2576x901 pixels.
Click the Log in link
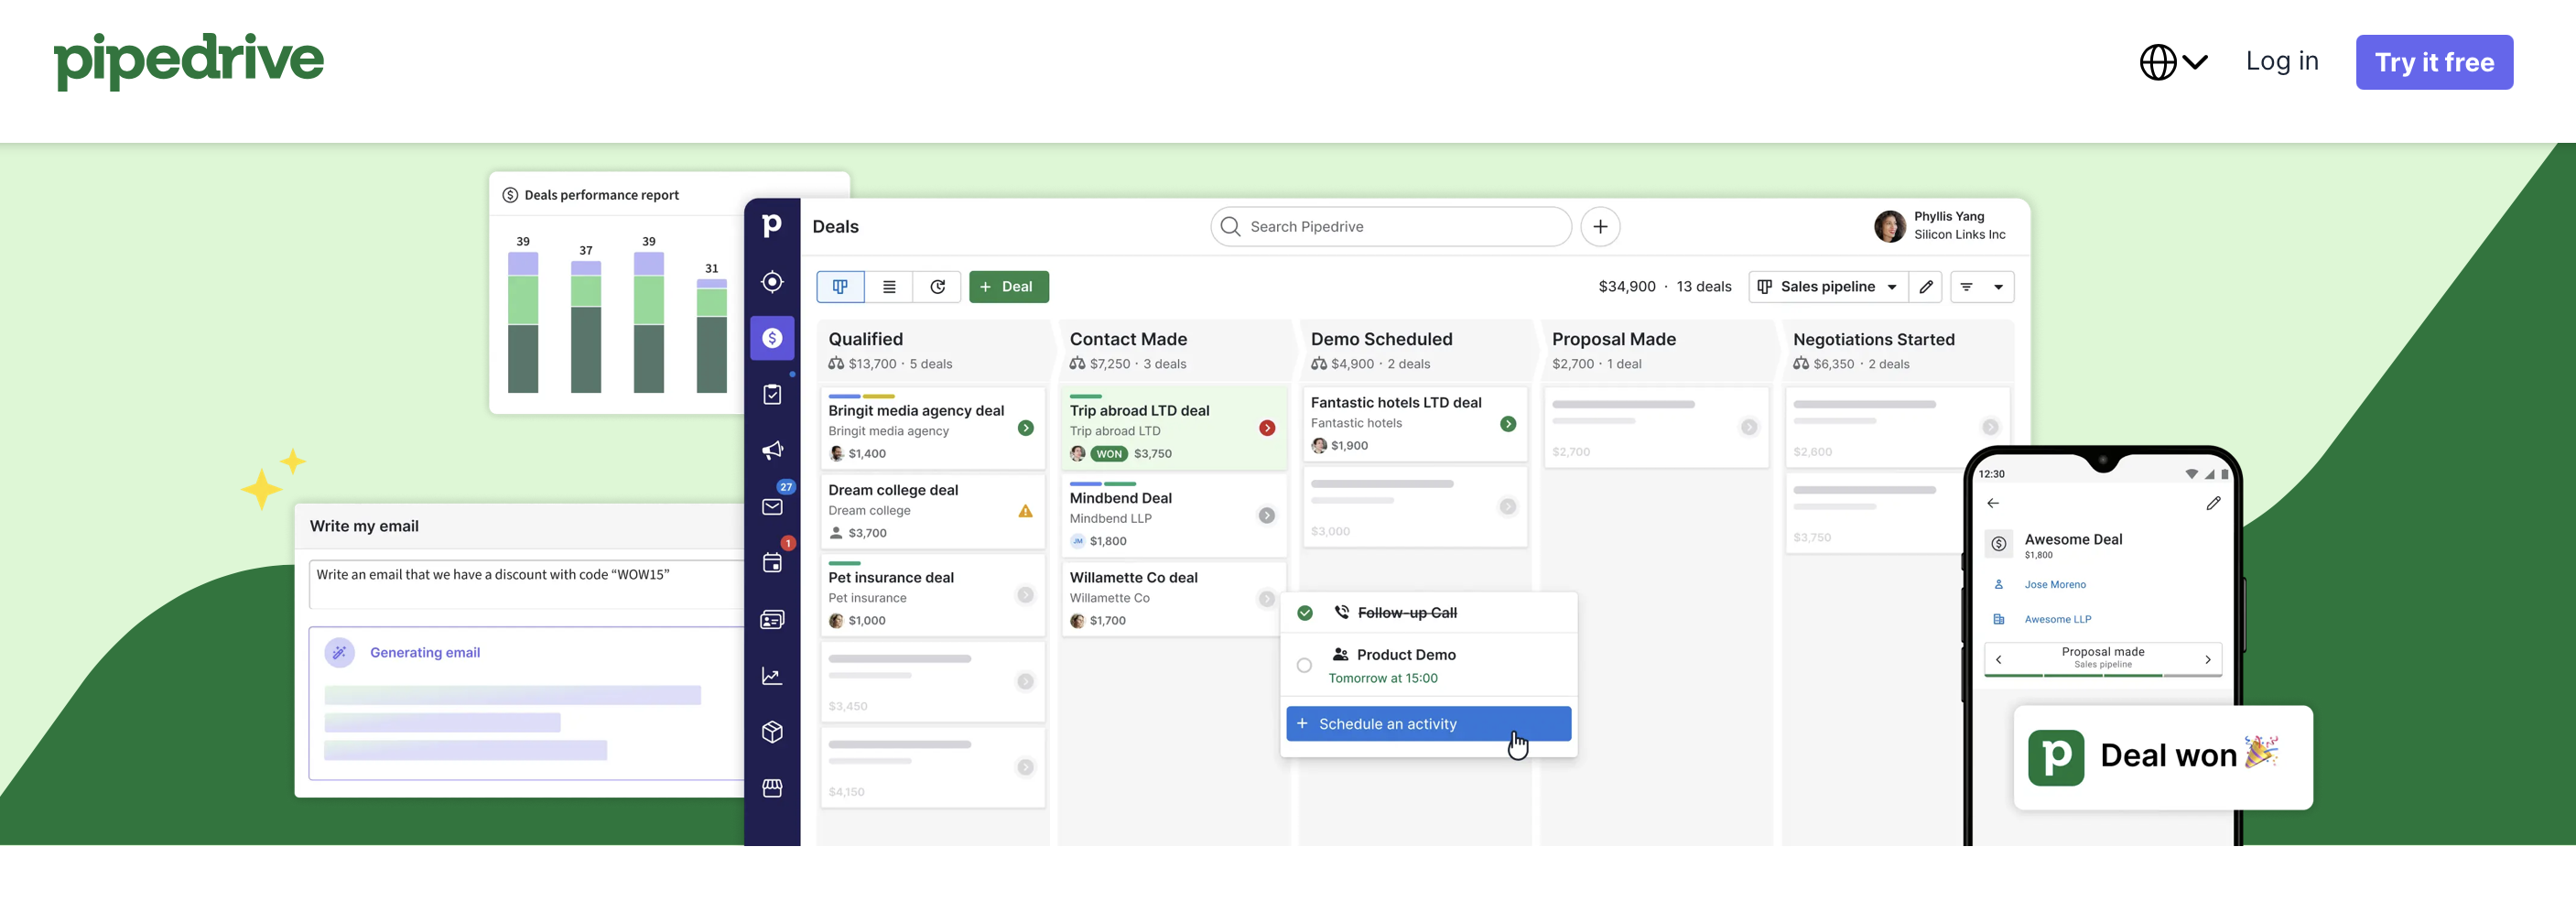(2282, 61)
